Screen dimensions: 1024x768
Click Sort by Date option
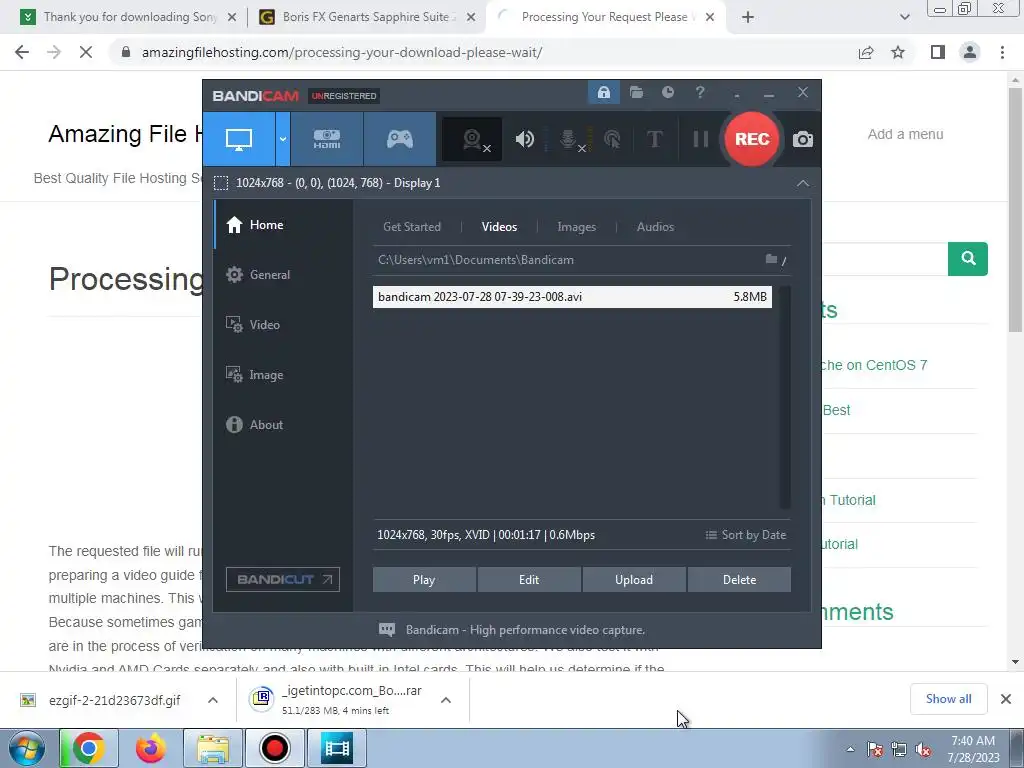coord(746,535)
